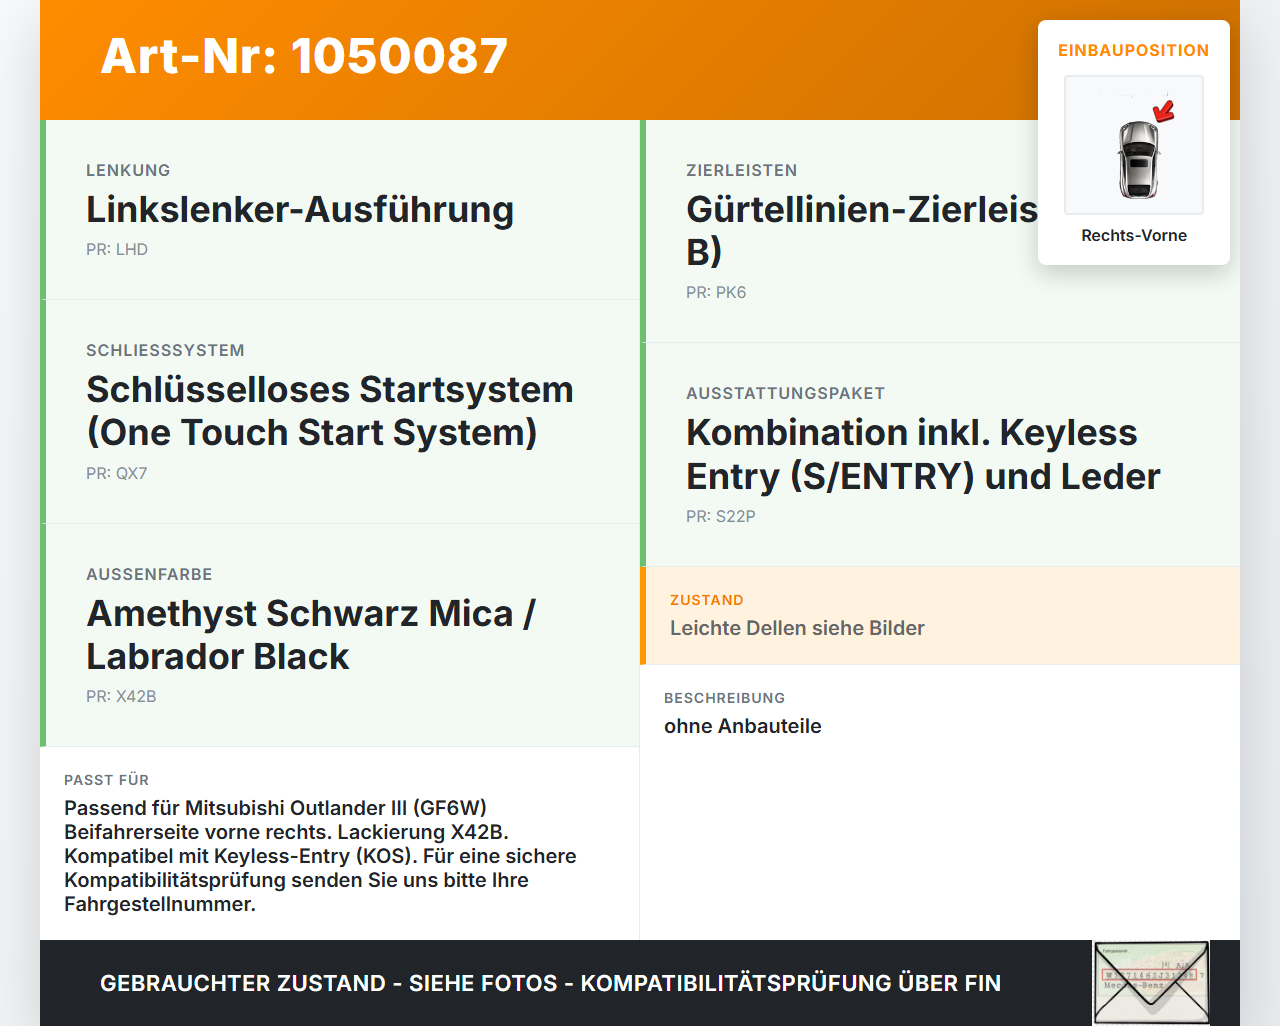Select the Linkslenker-Ausführung text
Image resolution: width=1280 pixels, height=1026 pixels.
click(300, 209)
